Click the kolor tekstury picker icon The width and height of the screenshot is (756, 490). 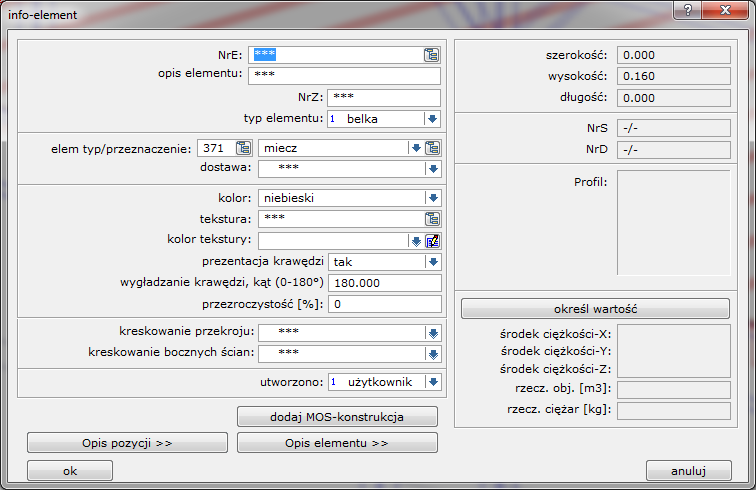point(432,240)
